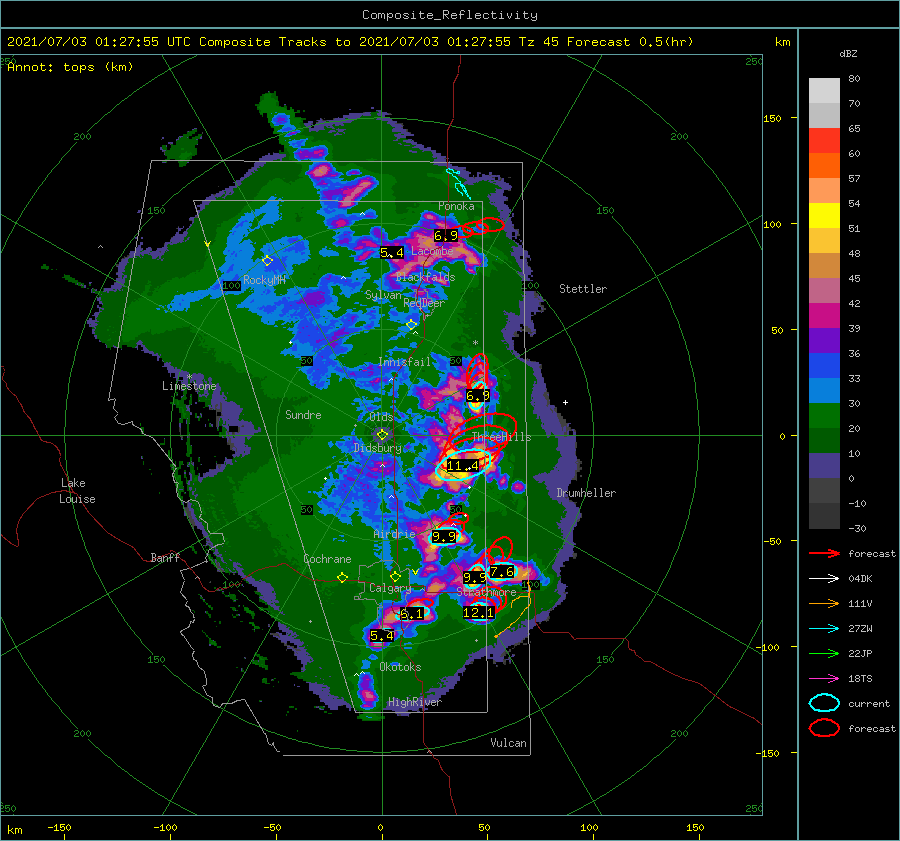Viewport: 900px width, 841px height.
Task: Click the Innisfail town label
Action: click(x=404, y=362)
